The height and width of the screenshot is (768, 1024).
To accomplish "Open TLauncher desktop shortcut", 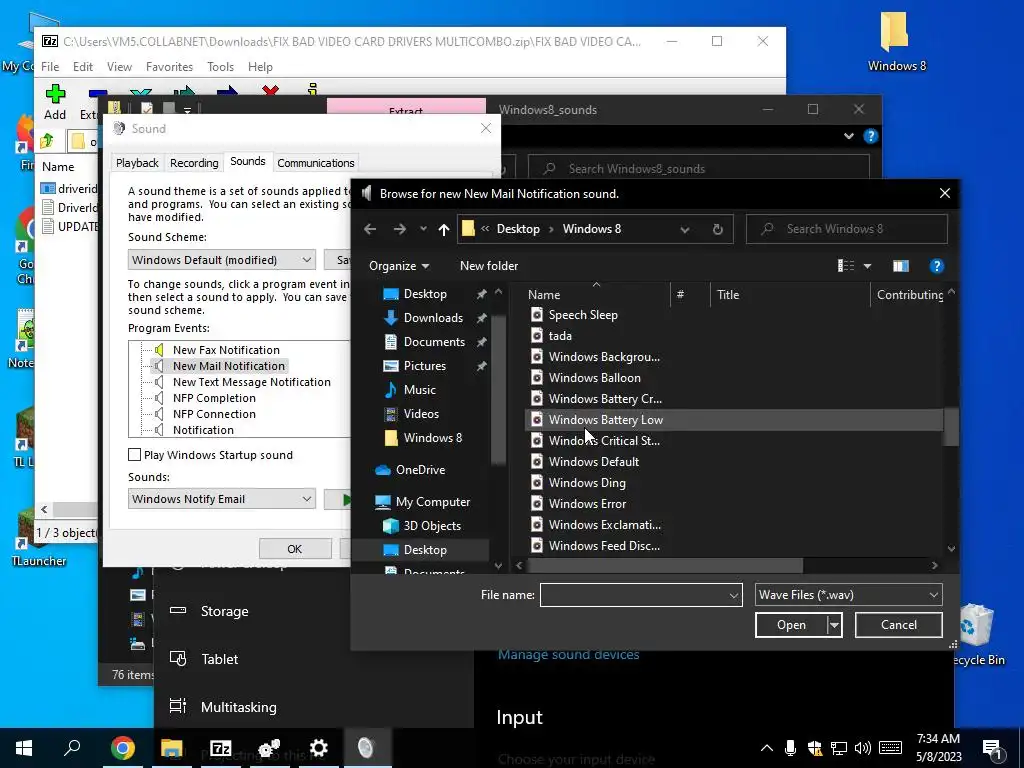I will [38, 537].
